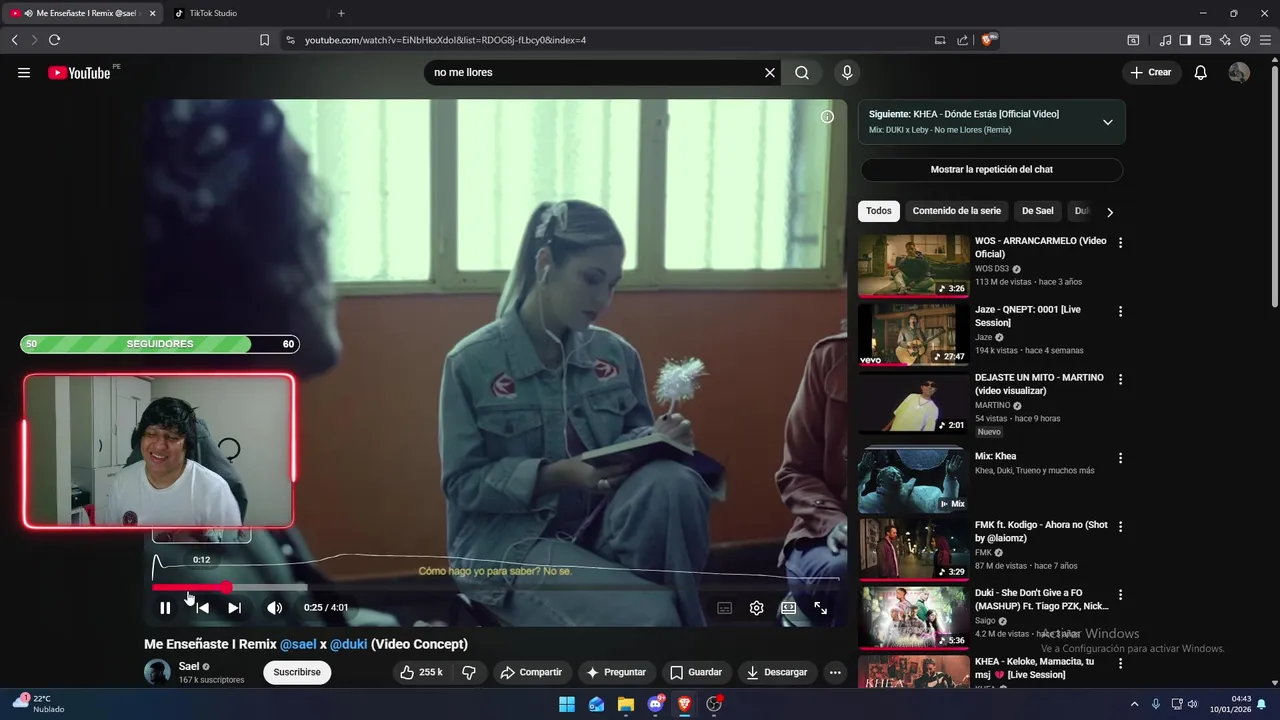
Task: Run search with the magnifier button
Action: [802, 72]
